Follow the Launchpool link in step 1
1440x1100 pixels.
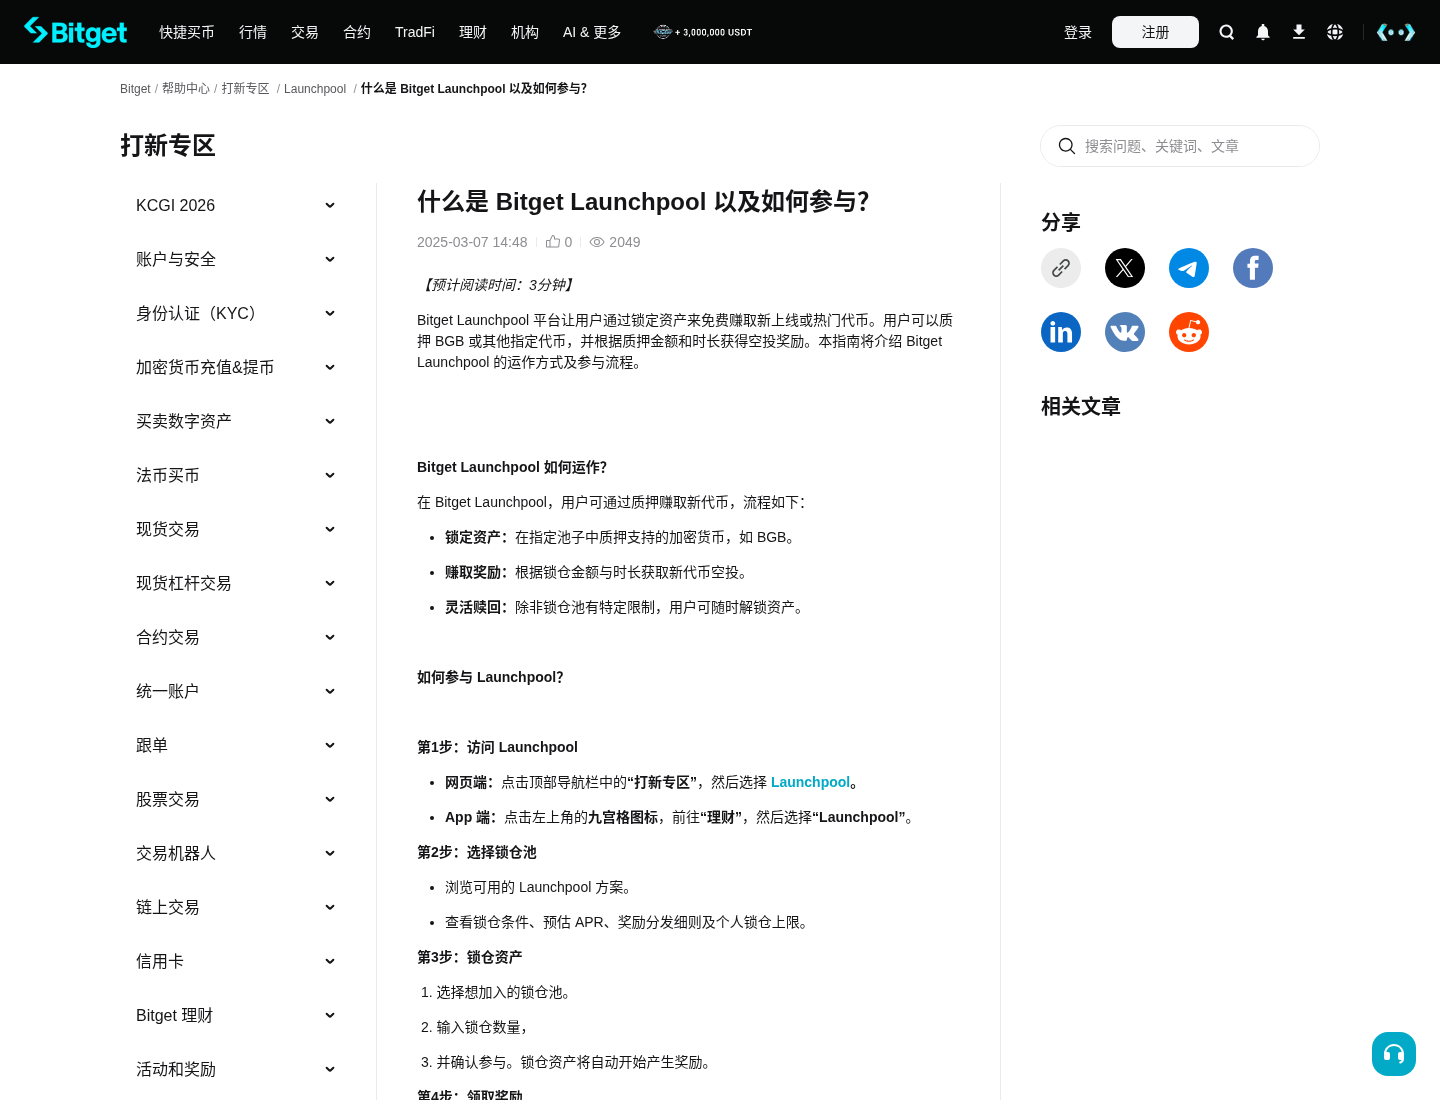click(x=810, y=782)
